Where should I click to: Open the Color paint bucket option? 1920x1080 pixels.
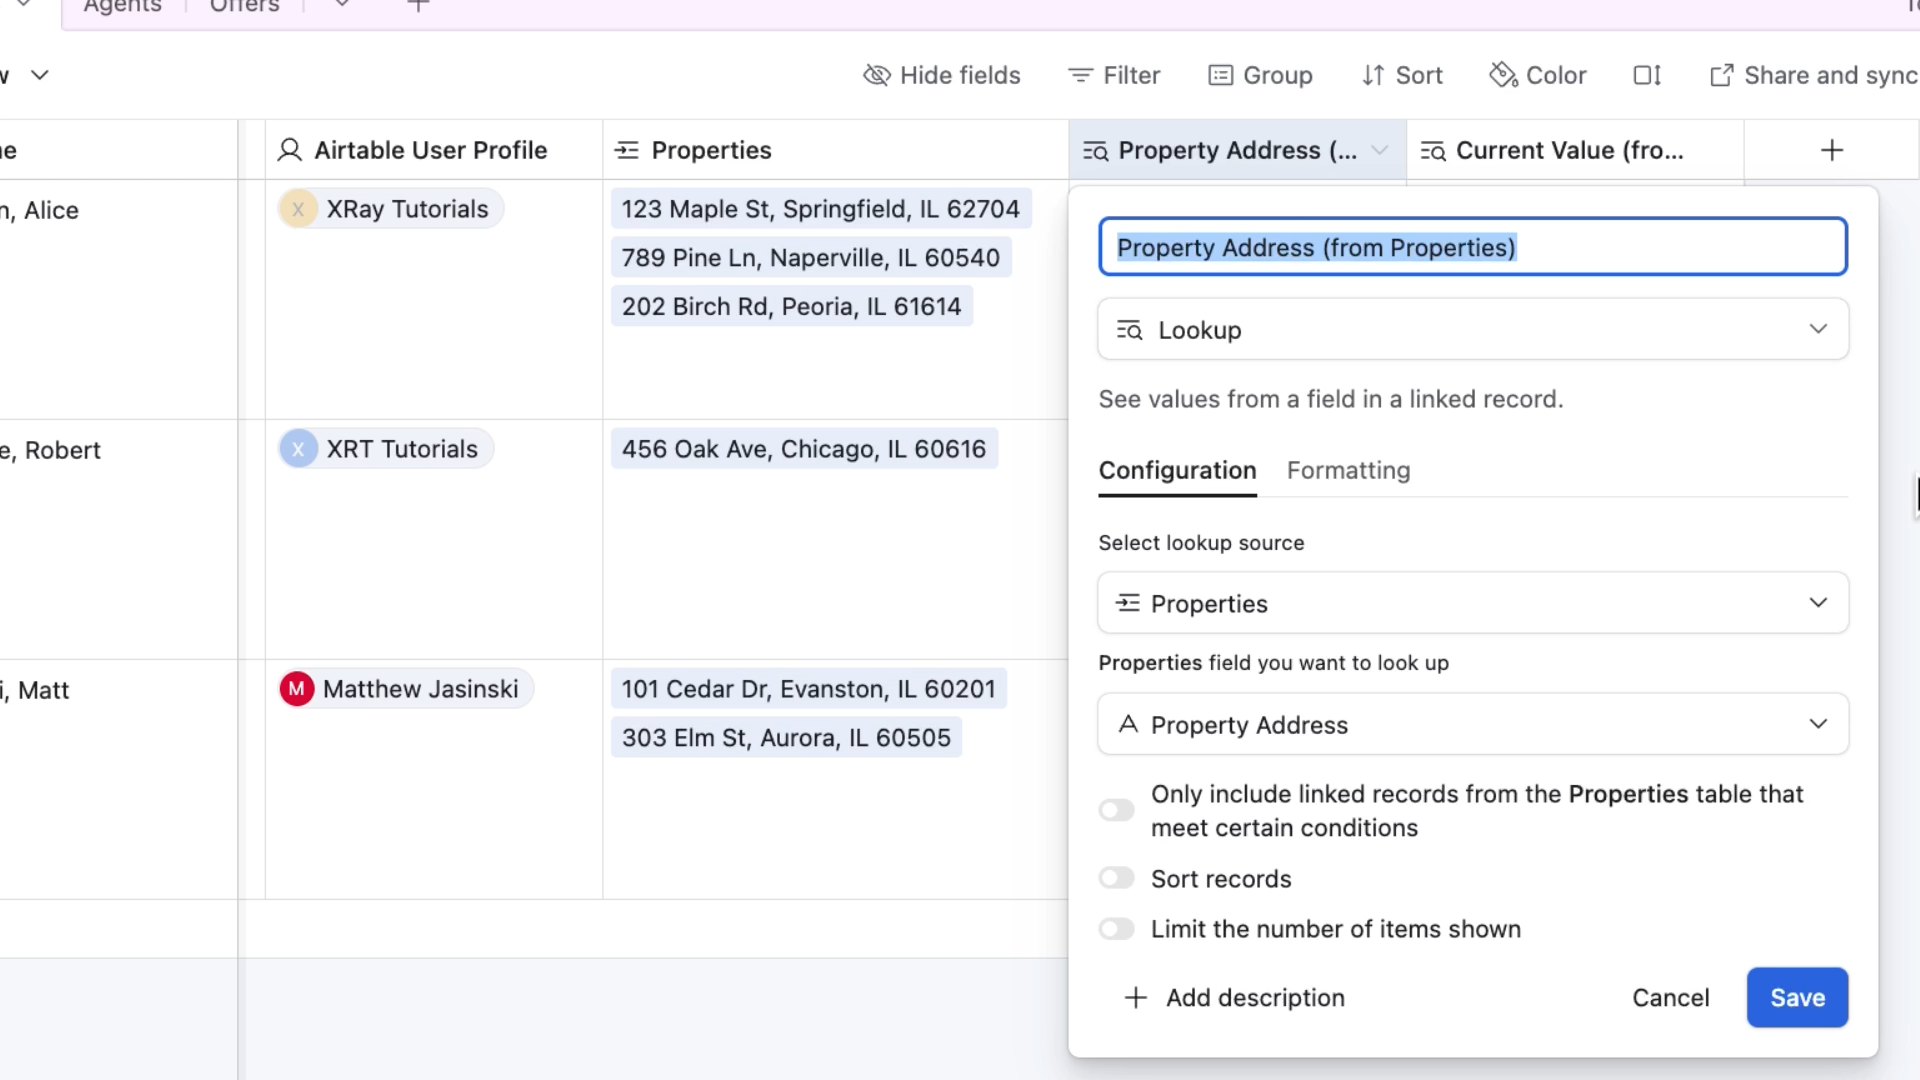point(1538,75)
